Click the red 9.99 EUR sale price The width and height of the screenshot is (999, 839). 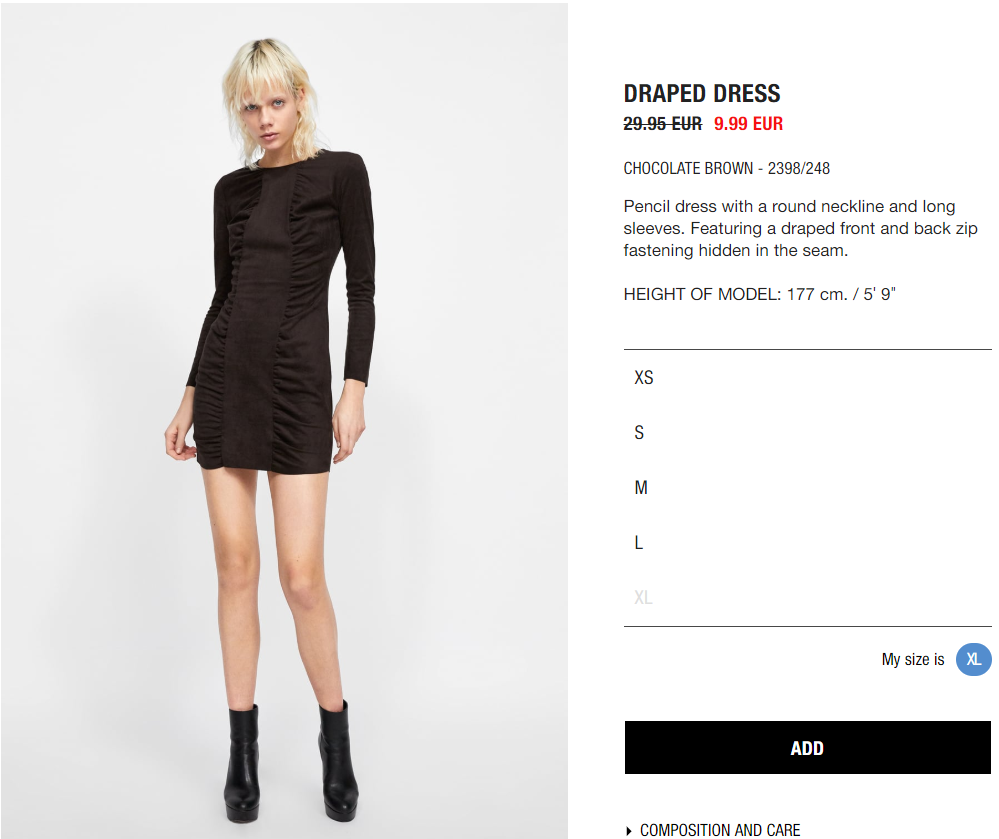pos(748,124)
